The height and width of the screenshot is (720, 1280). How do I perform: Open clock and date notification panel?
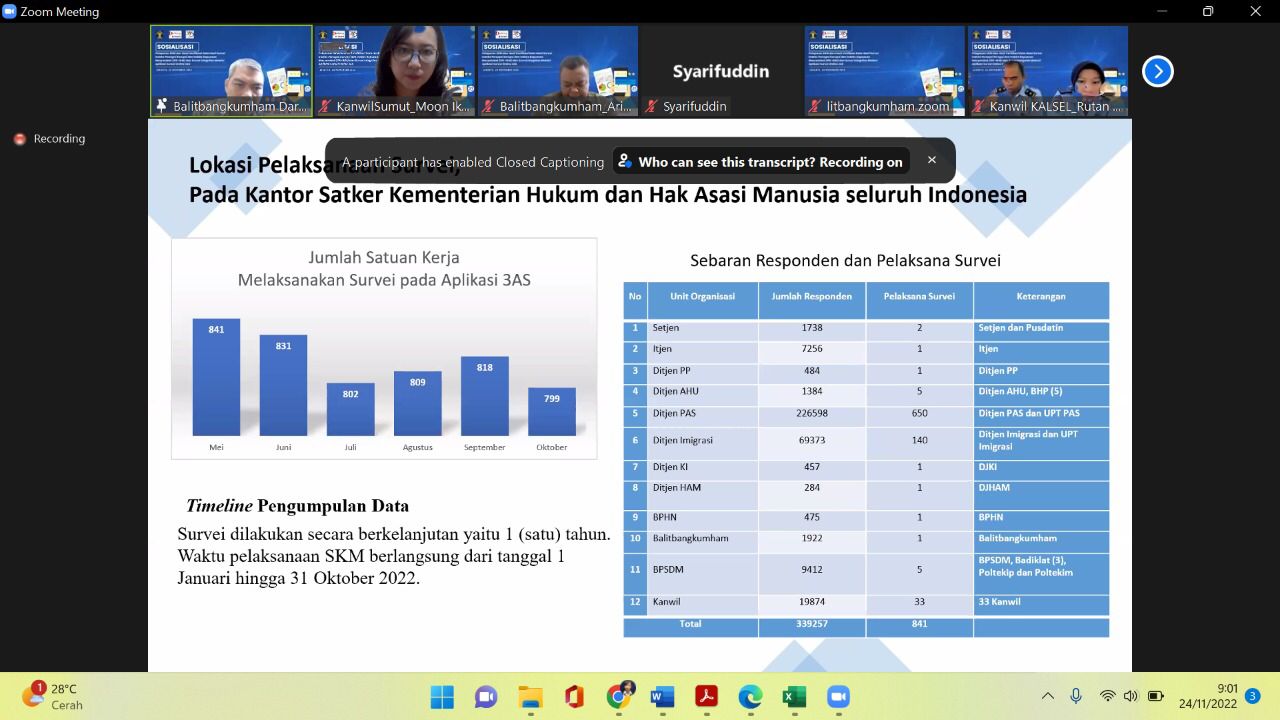click(1208, 696)
